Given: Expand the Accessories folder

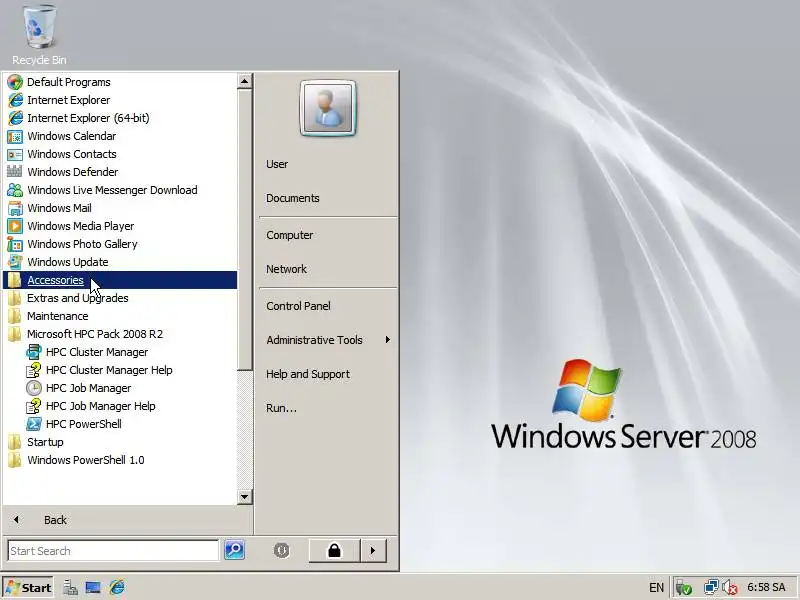Looking at the screenshot, I should coord(120,280).
